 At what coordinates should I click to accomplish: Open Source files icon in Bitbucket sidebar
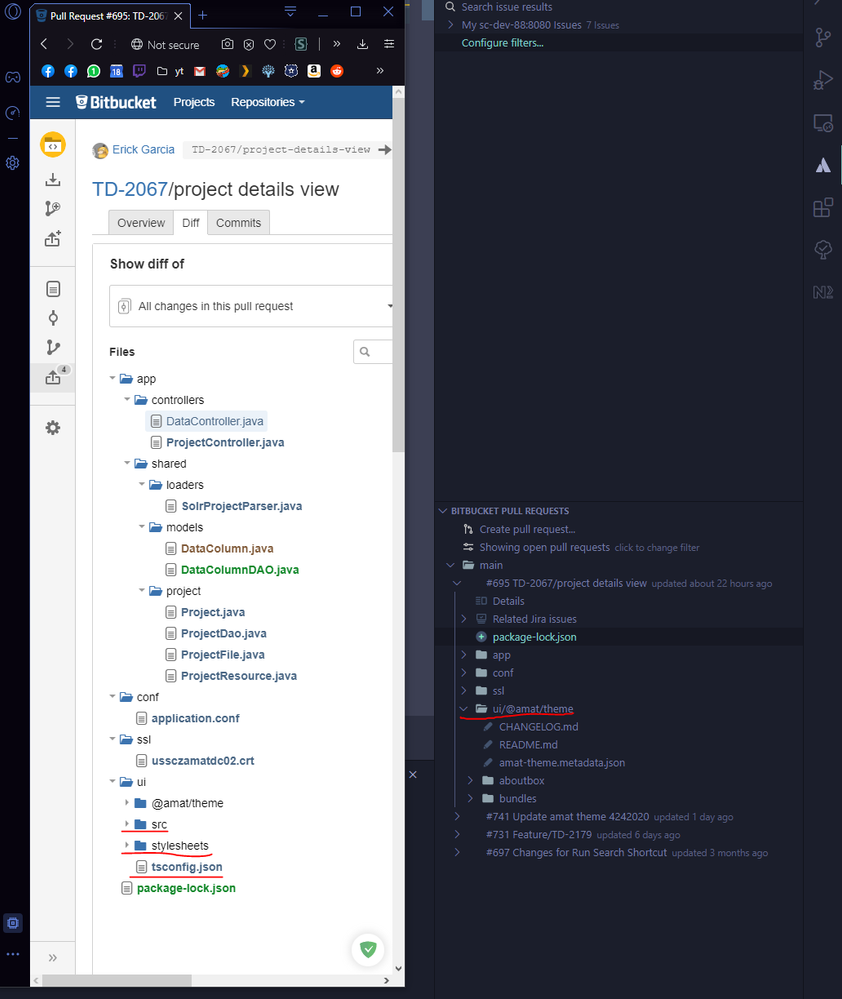point(53,289)
